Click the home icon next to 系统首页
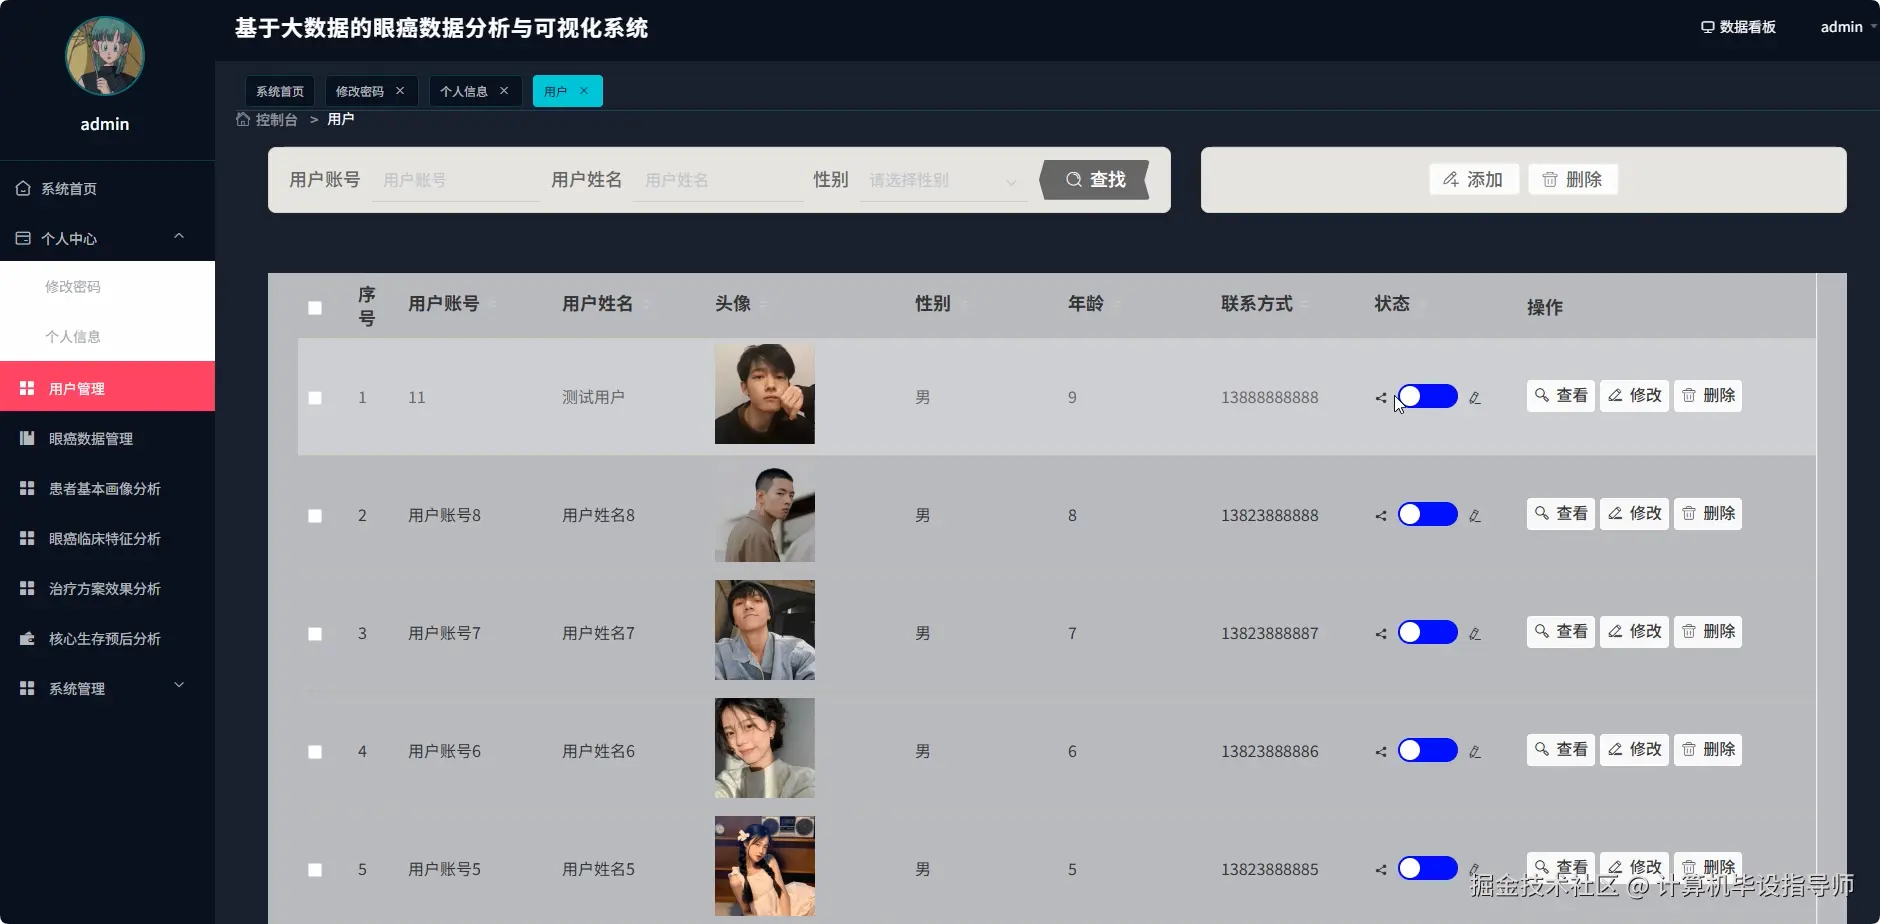The image size is (1880, 924). tap(23, 188)
